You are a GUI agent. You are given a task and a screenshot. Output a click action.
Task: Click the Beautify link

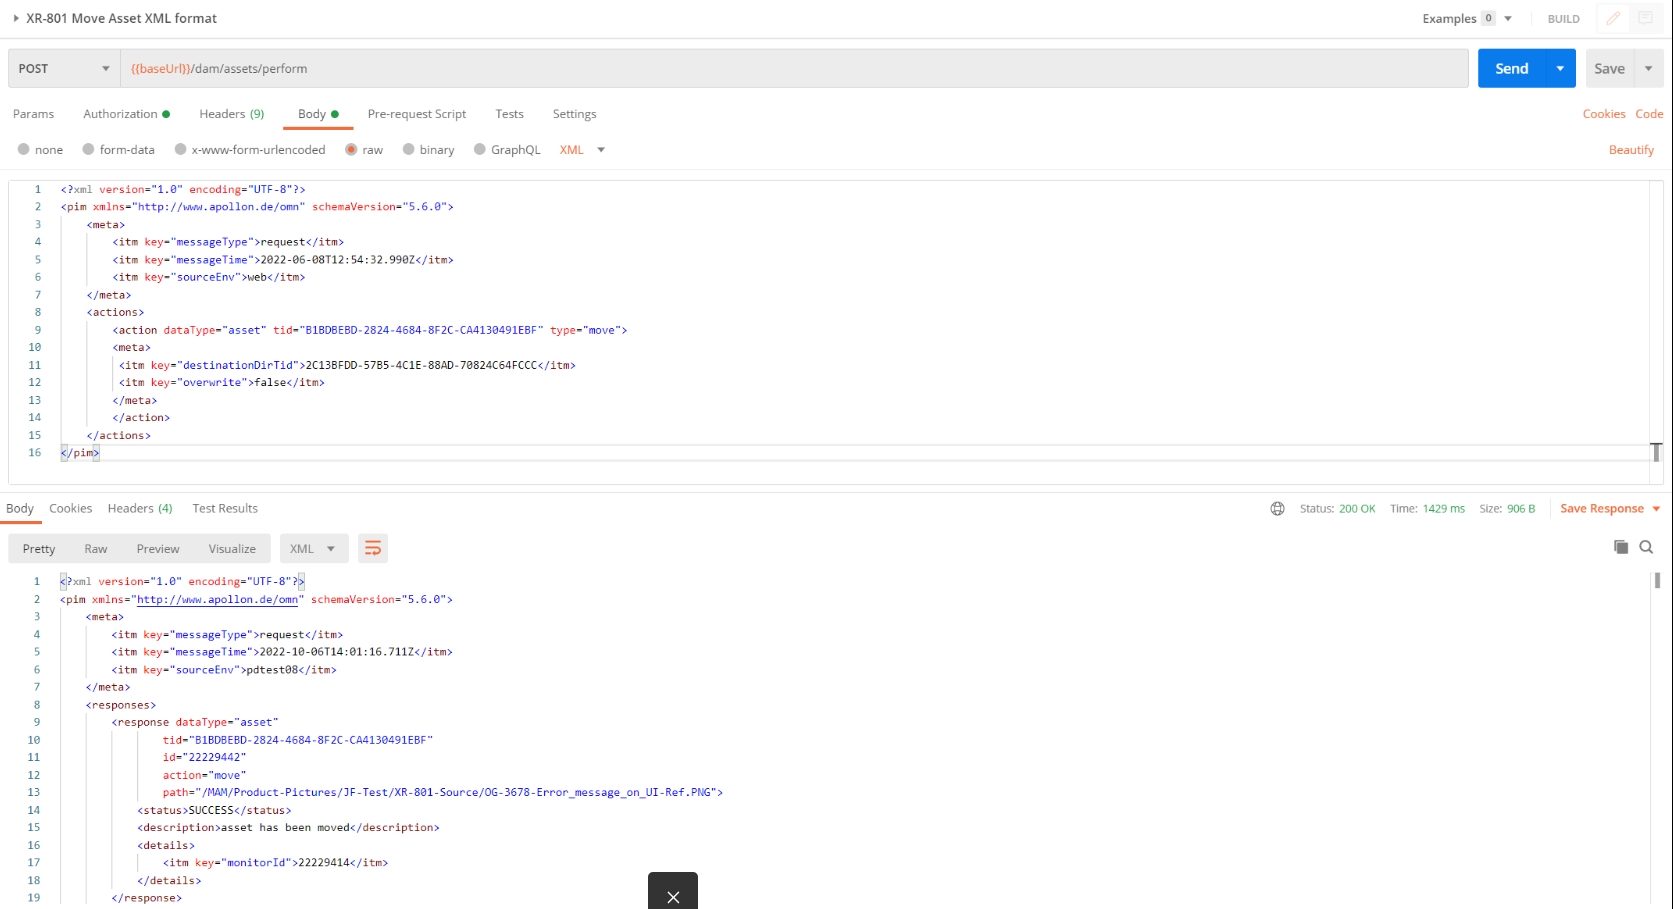[1631, 150]
